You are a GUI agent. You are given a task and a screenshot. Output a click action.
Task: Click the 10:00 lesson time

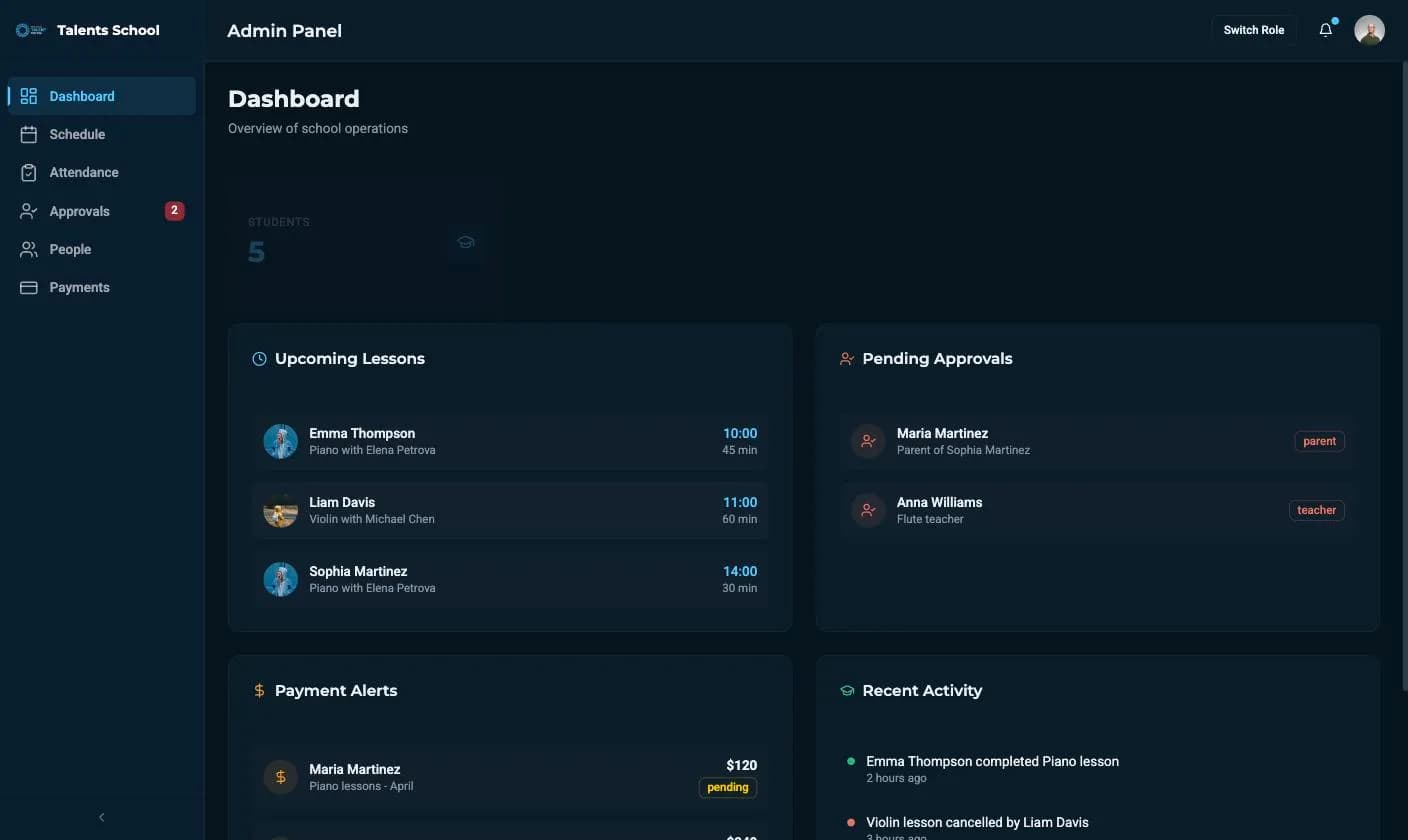[740, 433]
